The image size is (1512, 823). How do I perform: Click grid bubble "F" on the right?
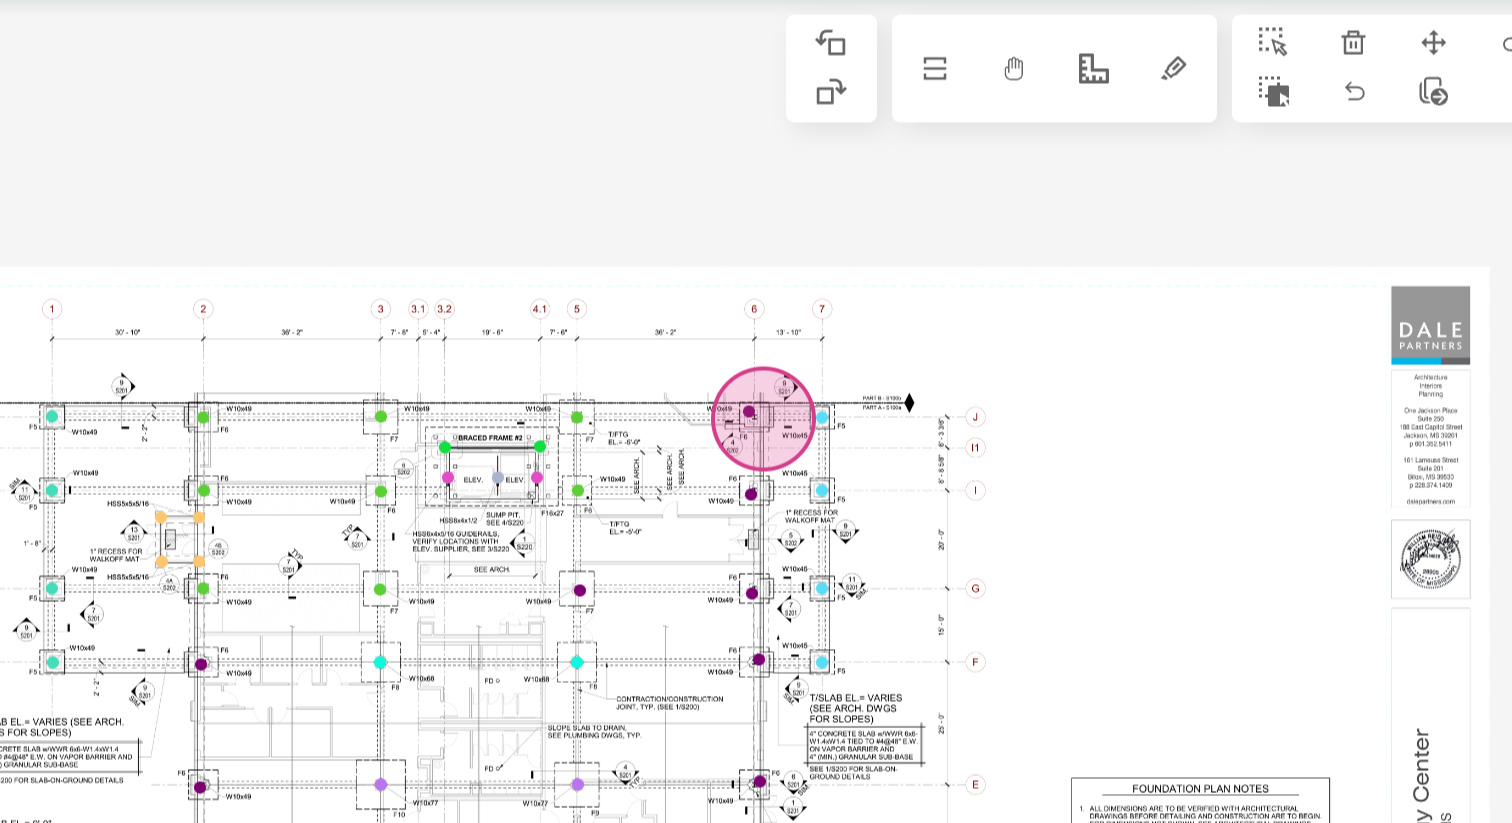click(x=975, y=662)
